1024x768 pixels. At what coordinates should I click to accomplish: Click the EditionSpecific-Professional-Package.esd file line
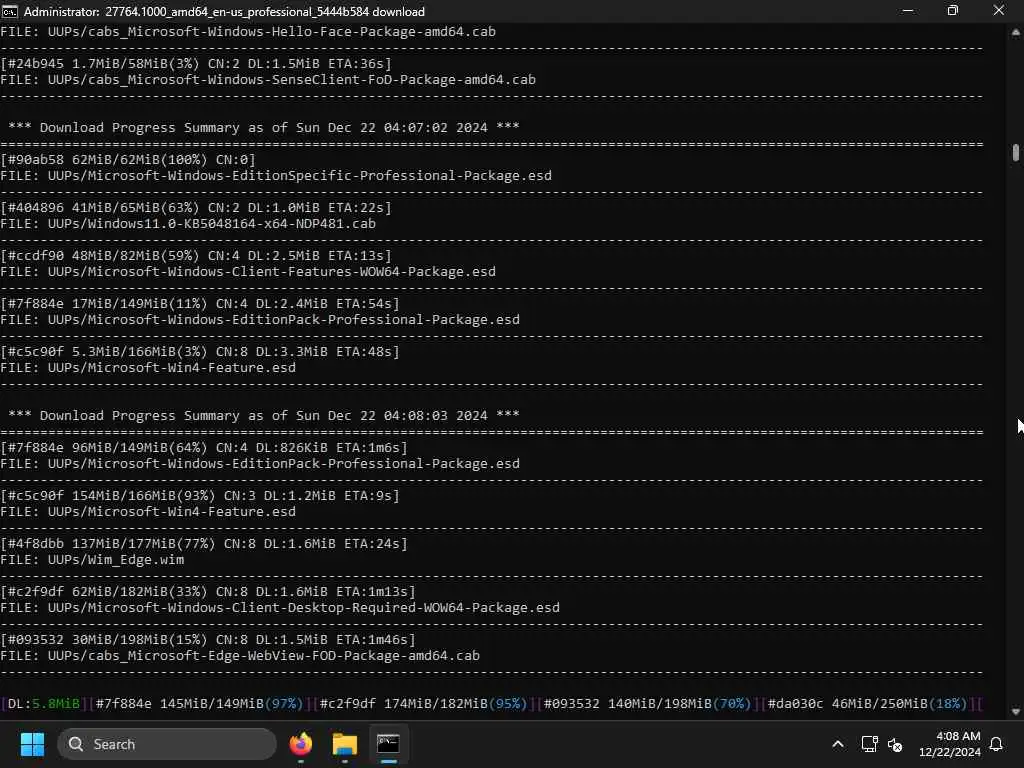pyautogui.click(x=276, y=176)
